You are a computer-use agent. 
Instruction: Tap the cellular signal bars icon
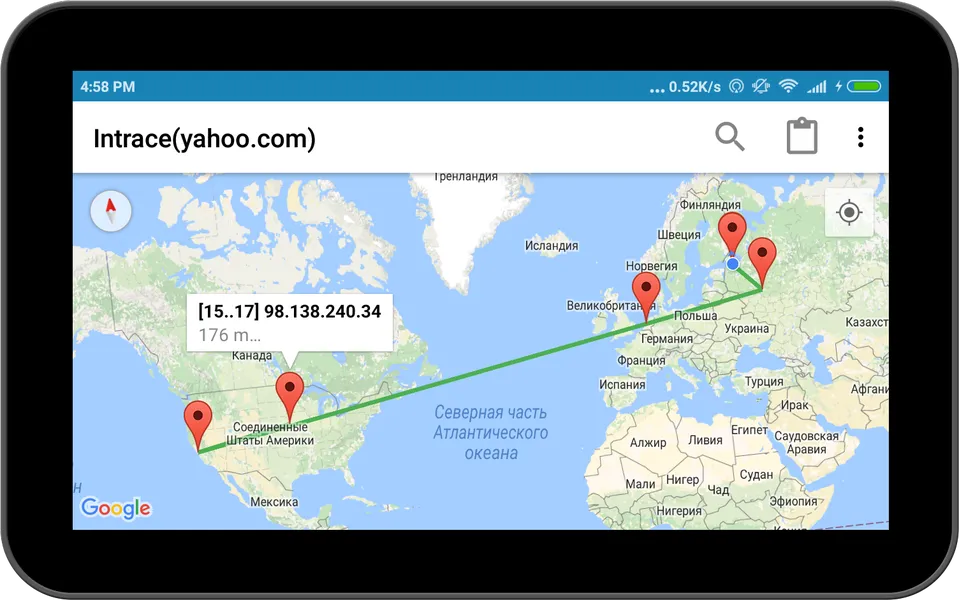816,87
